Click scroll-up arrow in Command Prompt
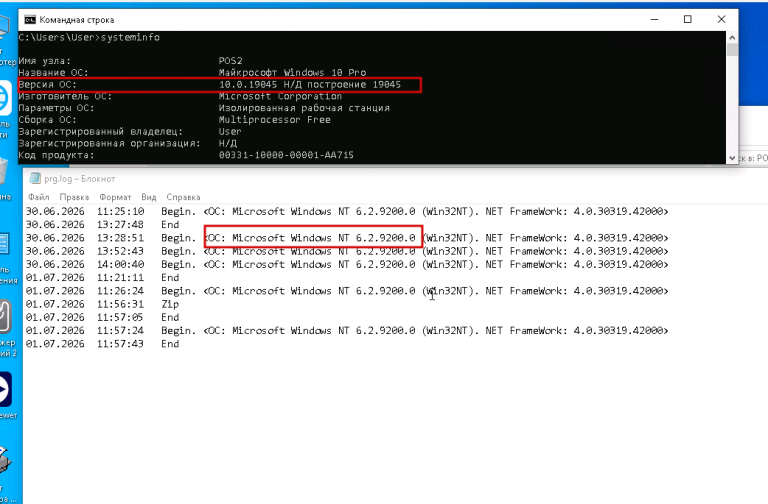 (x=732, y=37)
